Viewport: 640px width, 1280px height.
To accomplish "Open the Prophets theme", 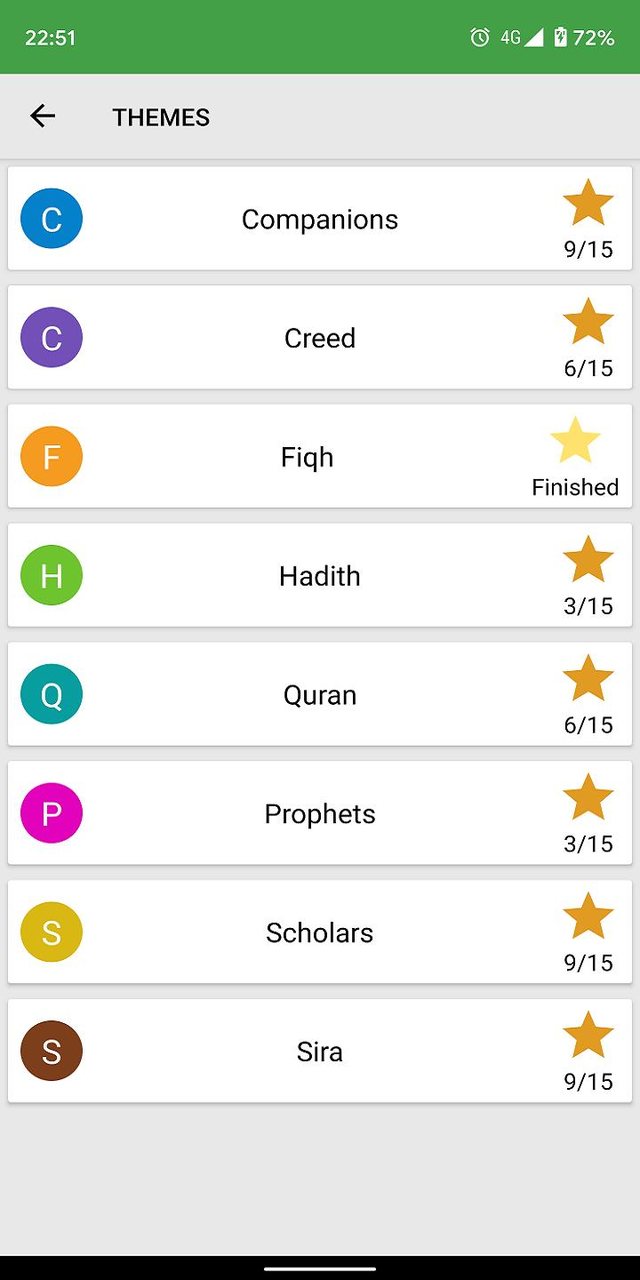I will click(319, 813).
